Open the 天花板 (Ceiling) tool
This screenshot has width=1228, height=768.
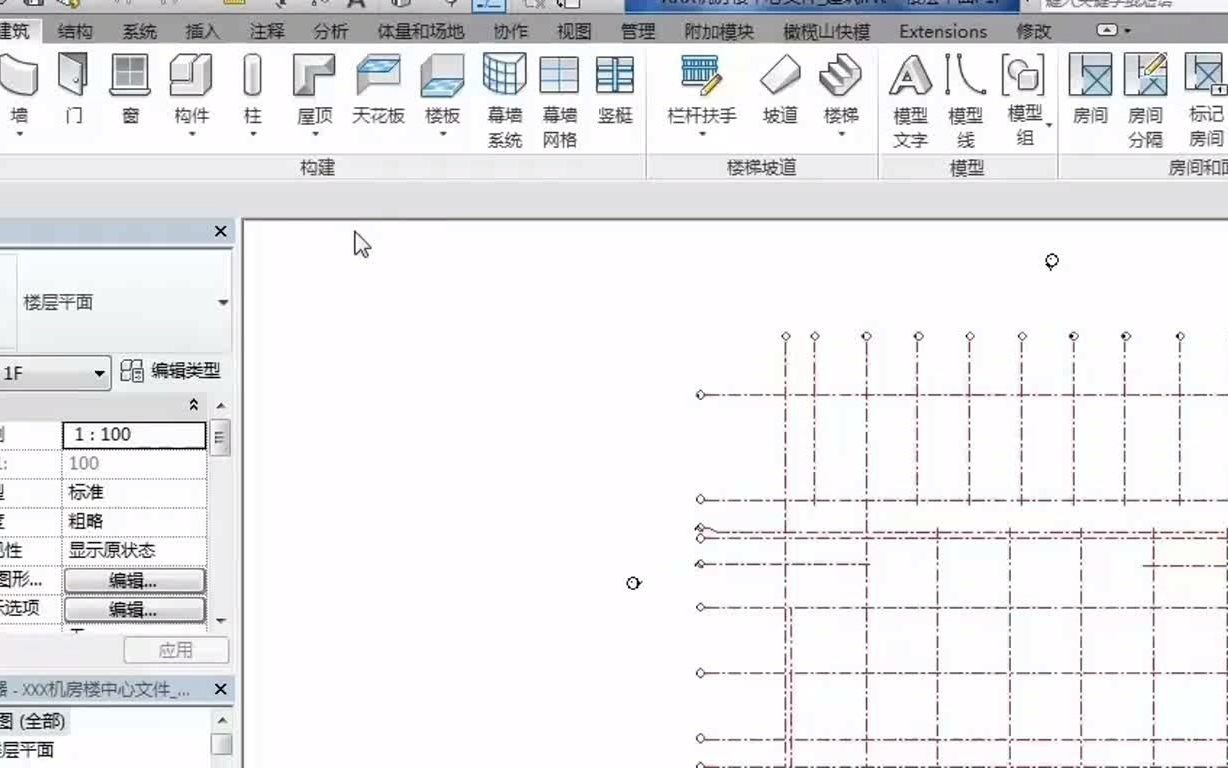point(380,90)
